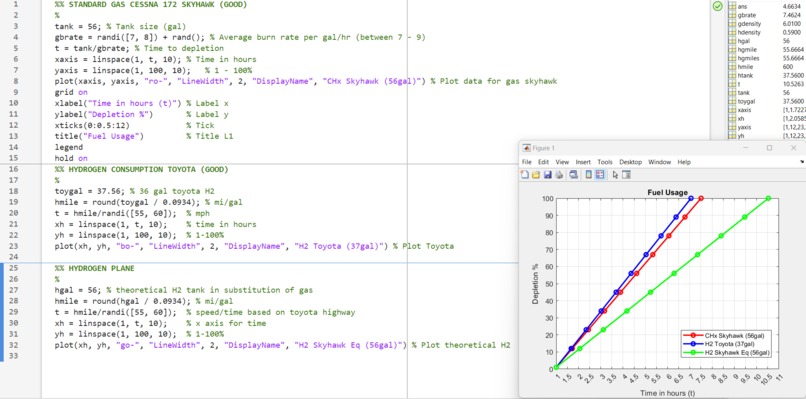Image resolution: width=806 pixels, height=399 pixels.
Task: Click the HYDROGEN PLANE section heading
Action: coord(95,268)
